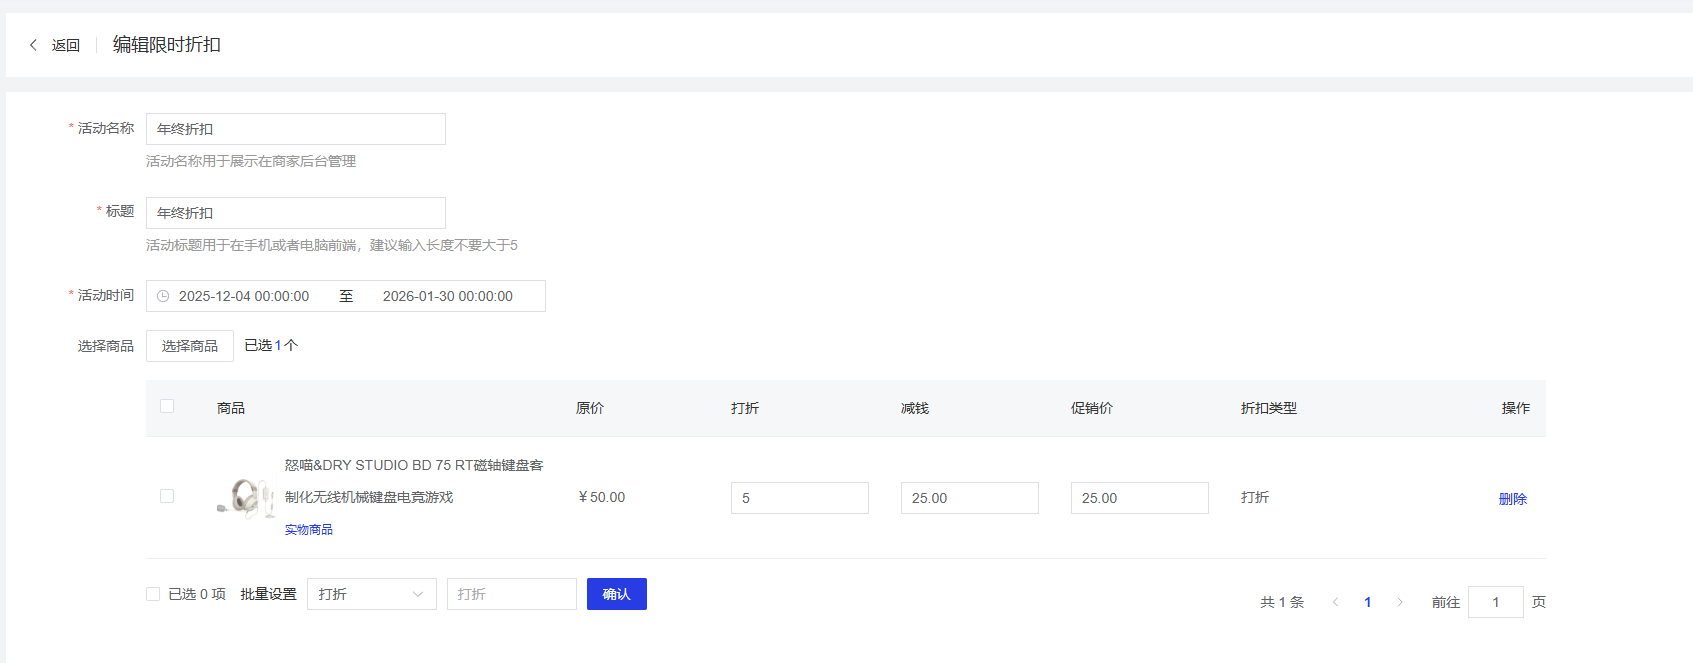Toggle the select-all checkbox in table header
1693x663 pixels.
[167, 406]
